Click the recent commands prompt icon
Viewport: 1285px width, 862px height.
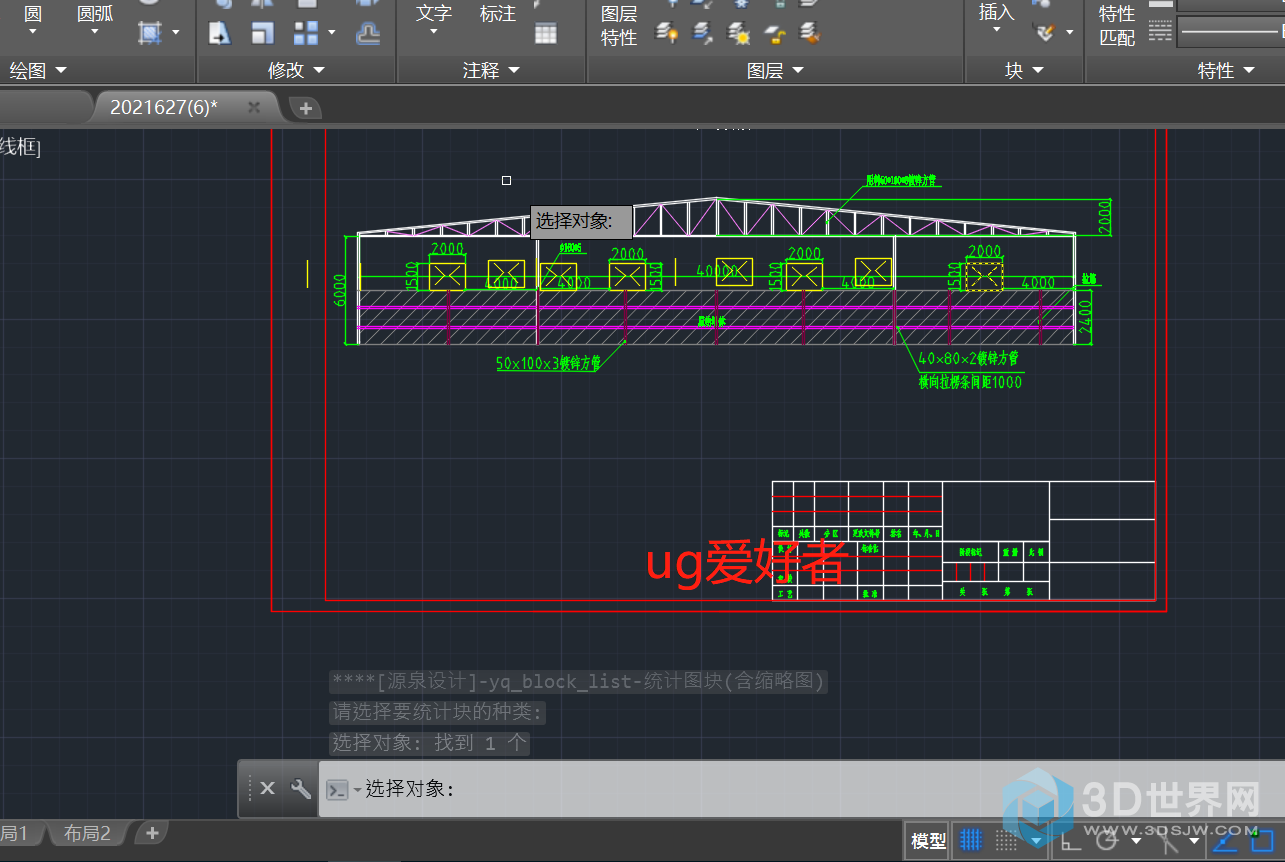(x=338, y=790)
